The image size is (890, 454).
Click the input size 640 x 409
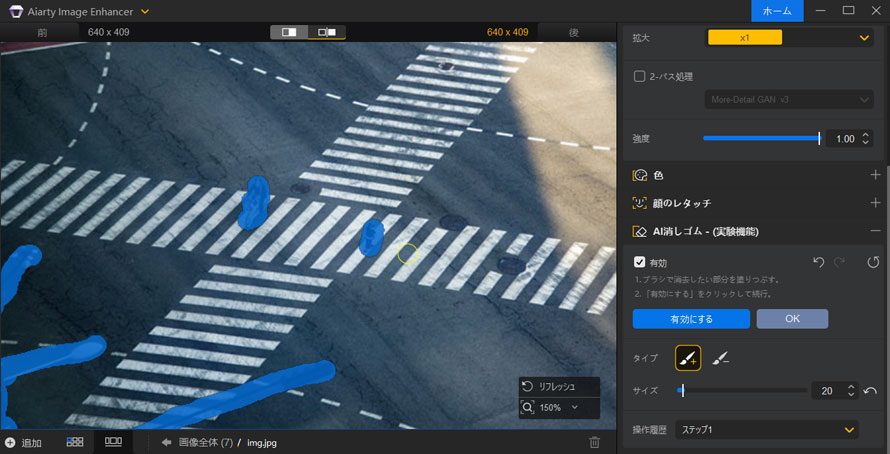(108, 32)
